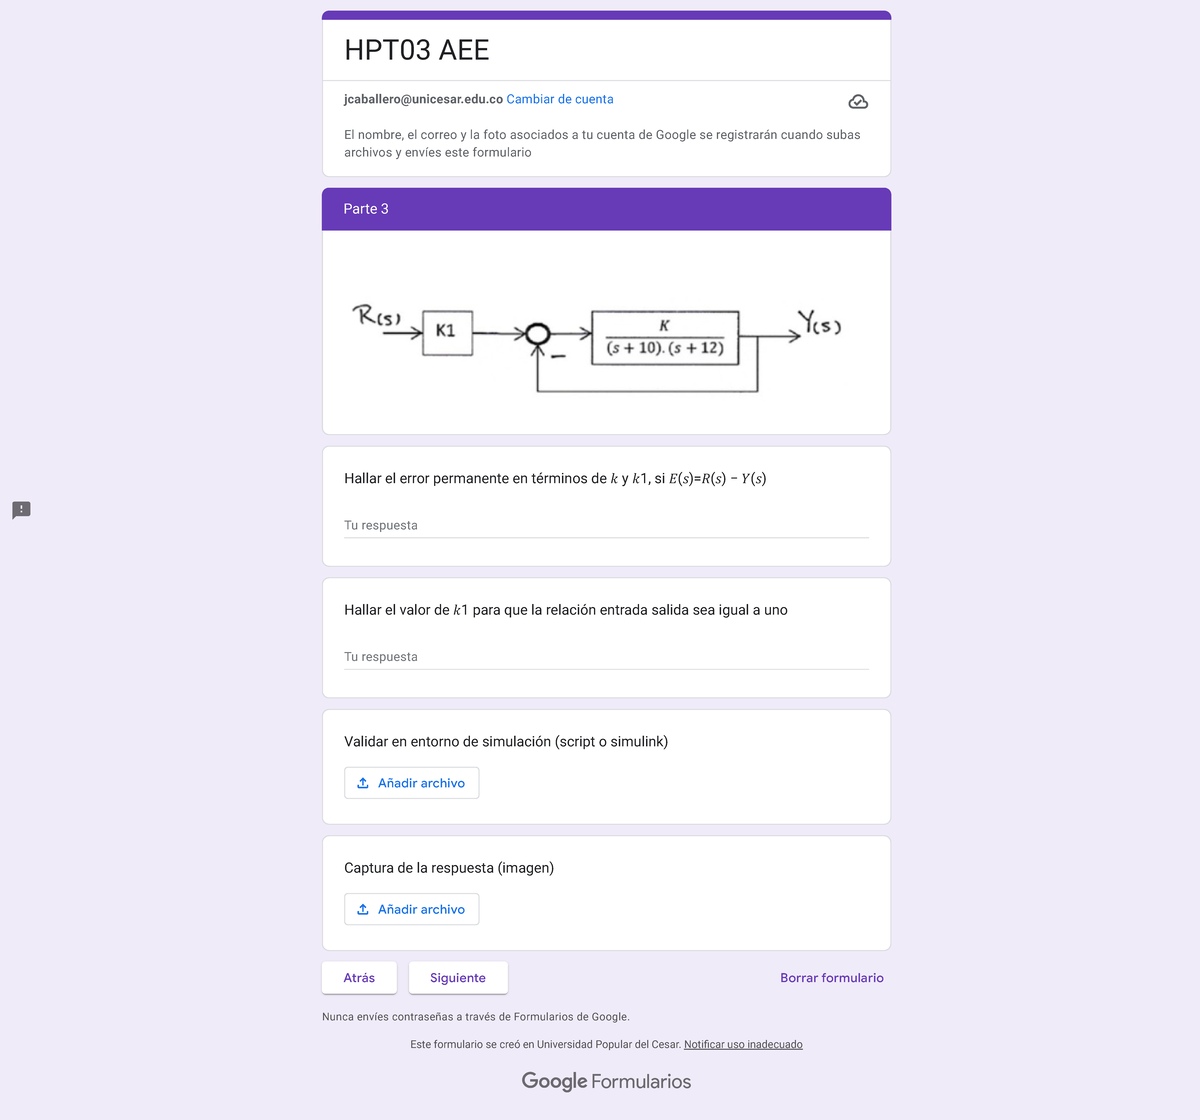This screenshot has width=1200, height=1120.
Task: Open the report problem feedback icon
Action: pos(21,510)
